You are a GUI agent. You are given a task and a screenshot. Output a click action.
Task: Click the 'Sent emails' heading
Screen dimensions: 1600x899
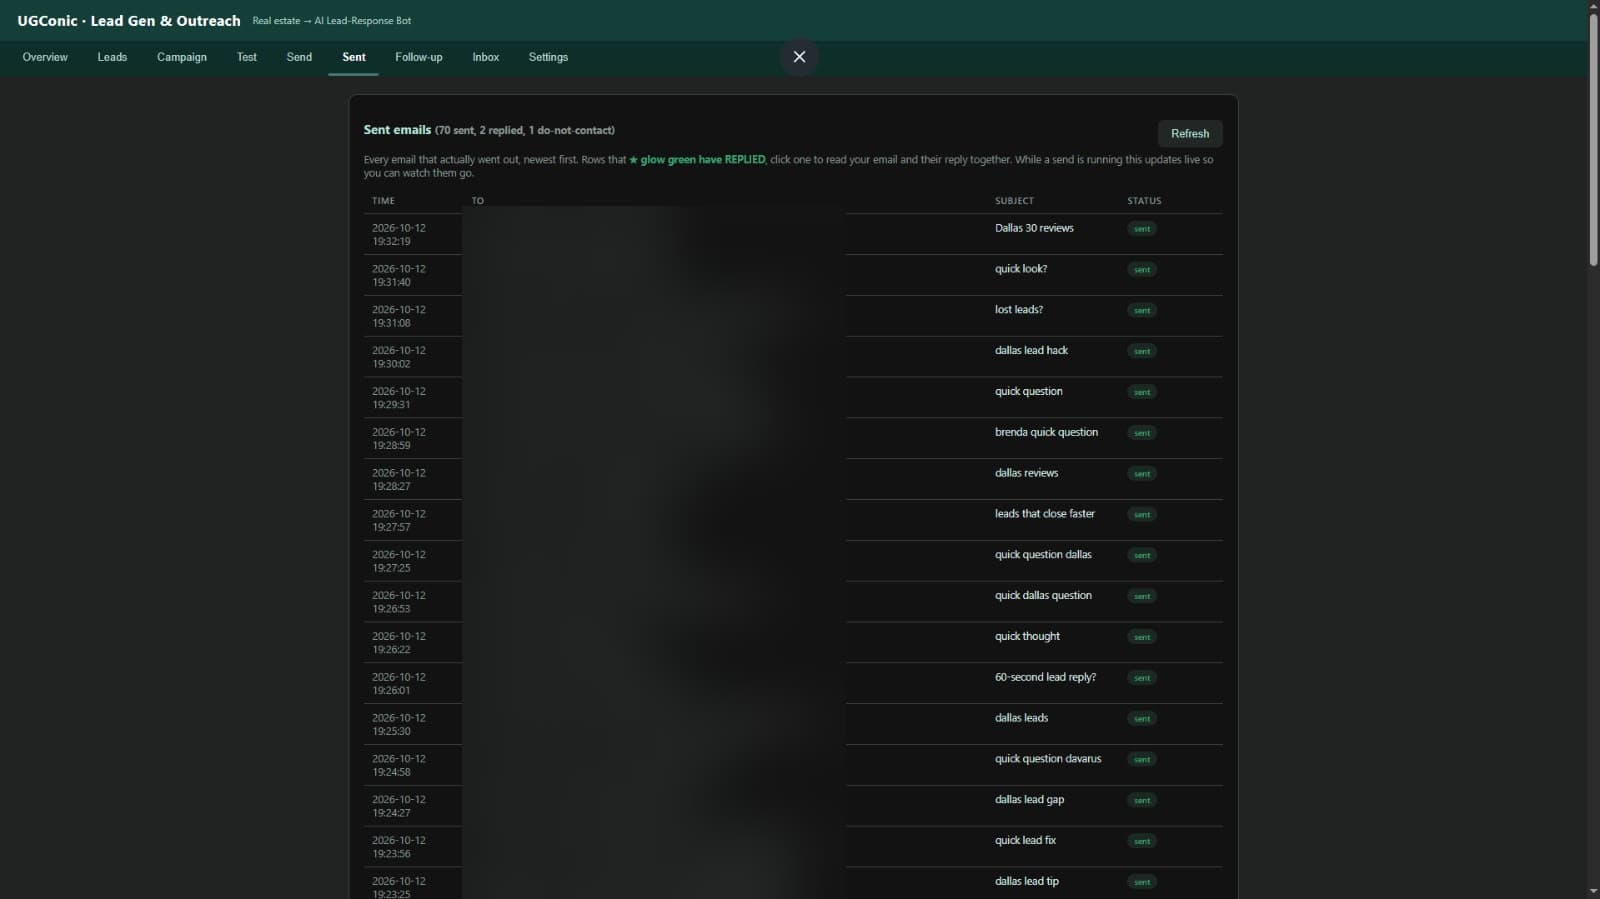pos(397,130)
